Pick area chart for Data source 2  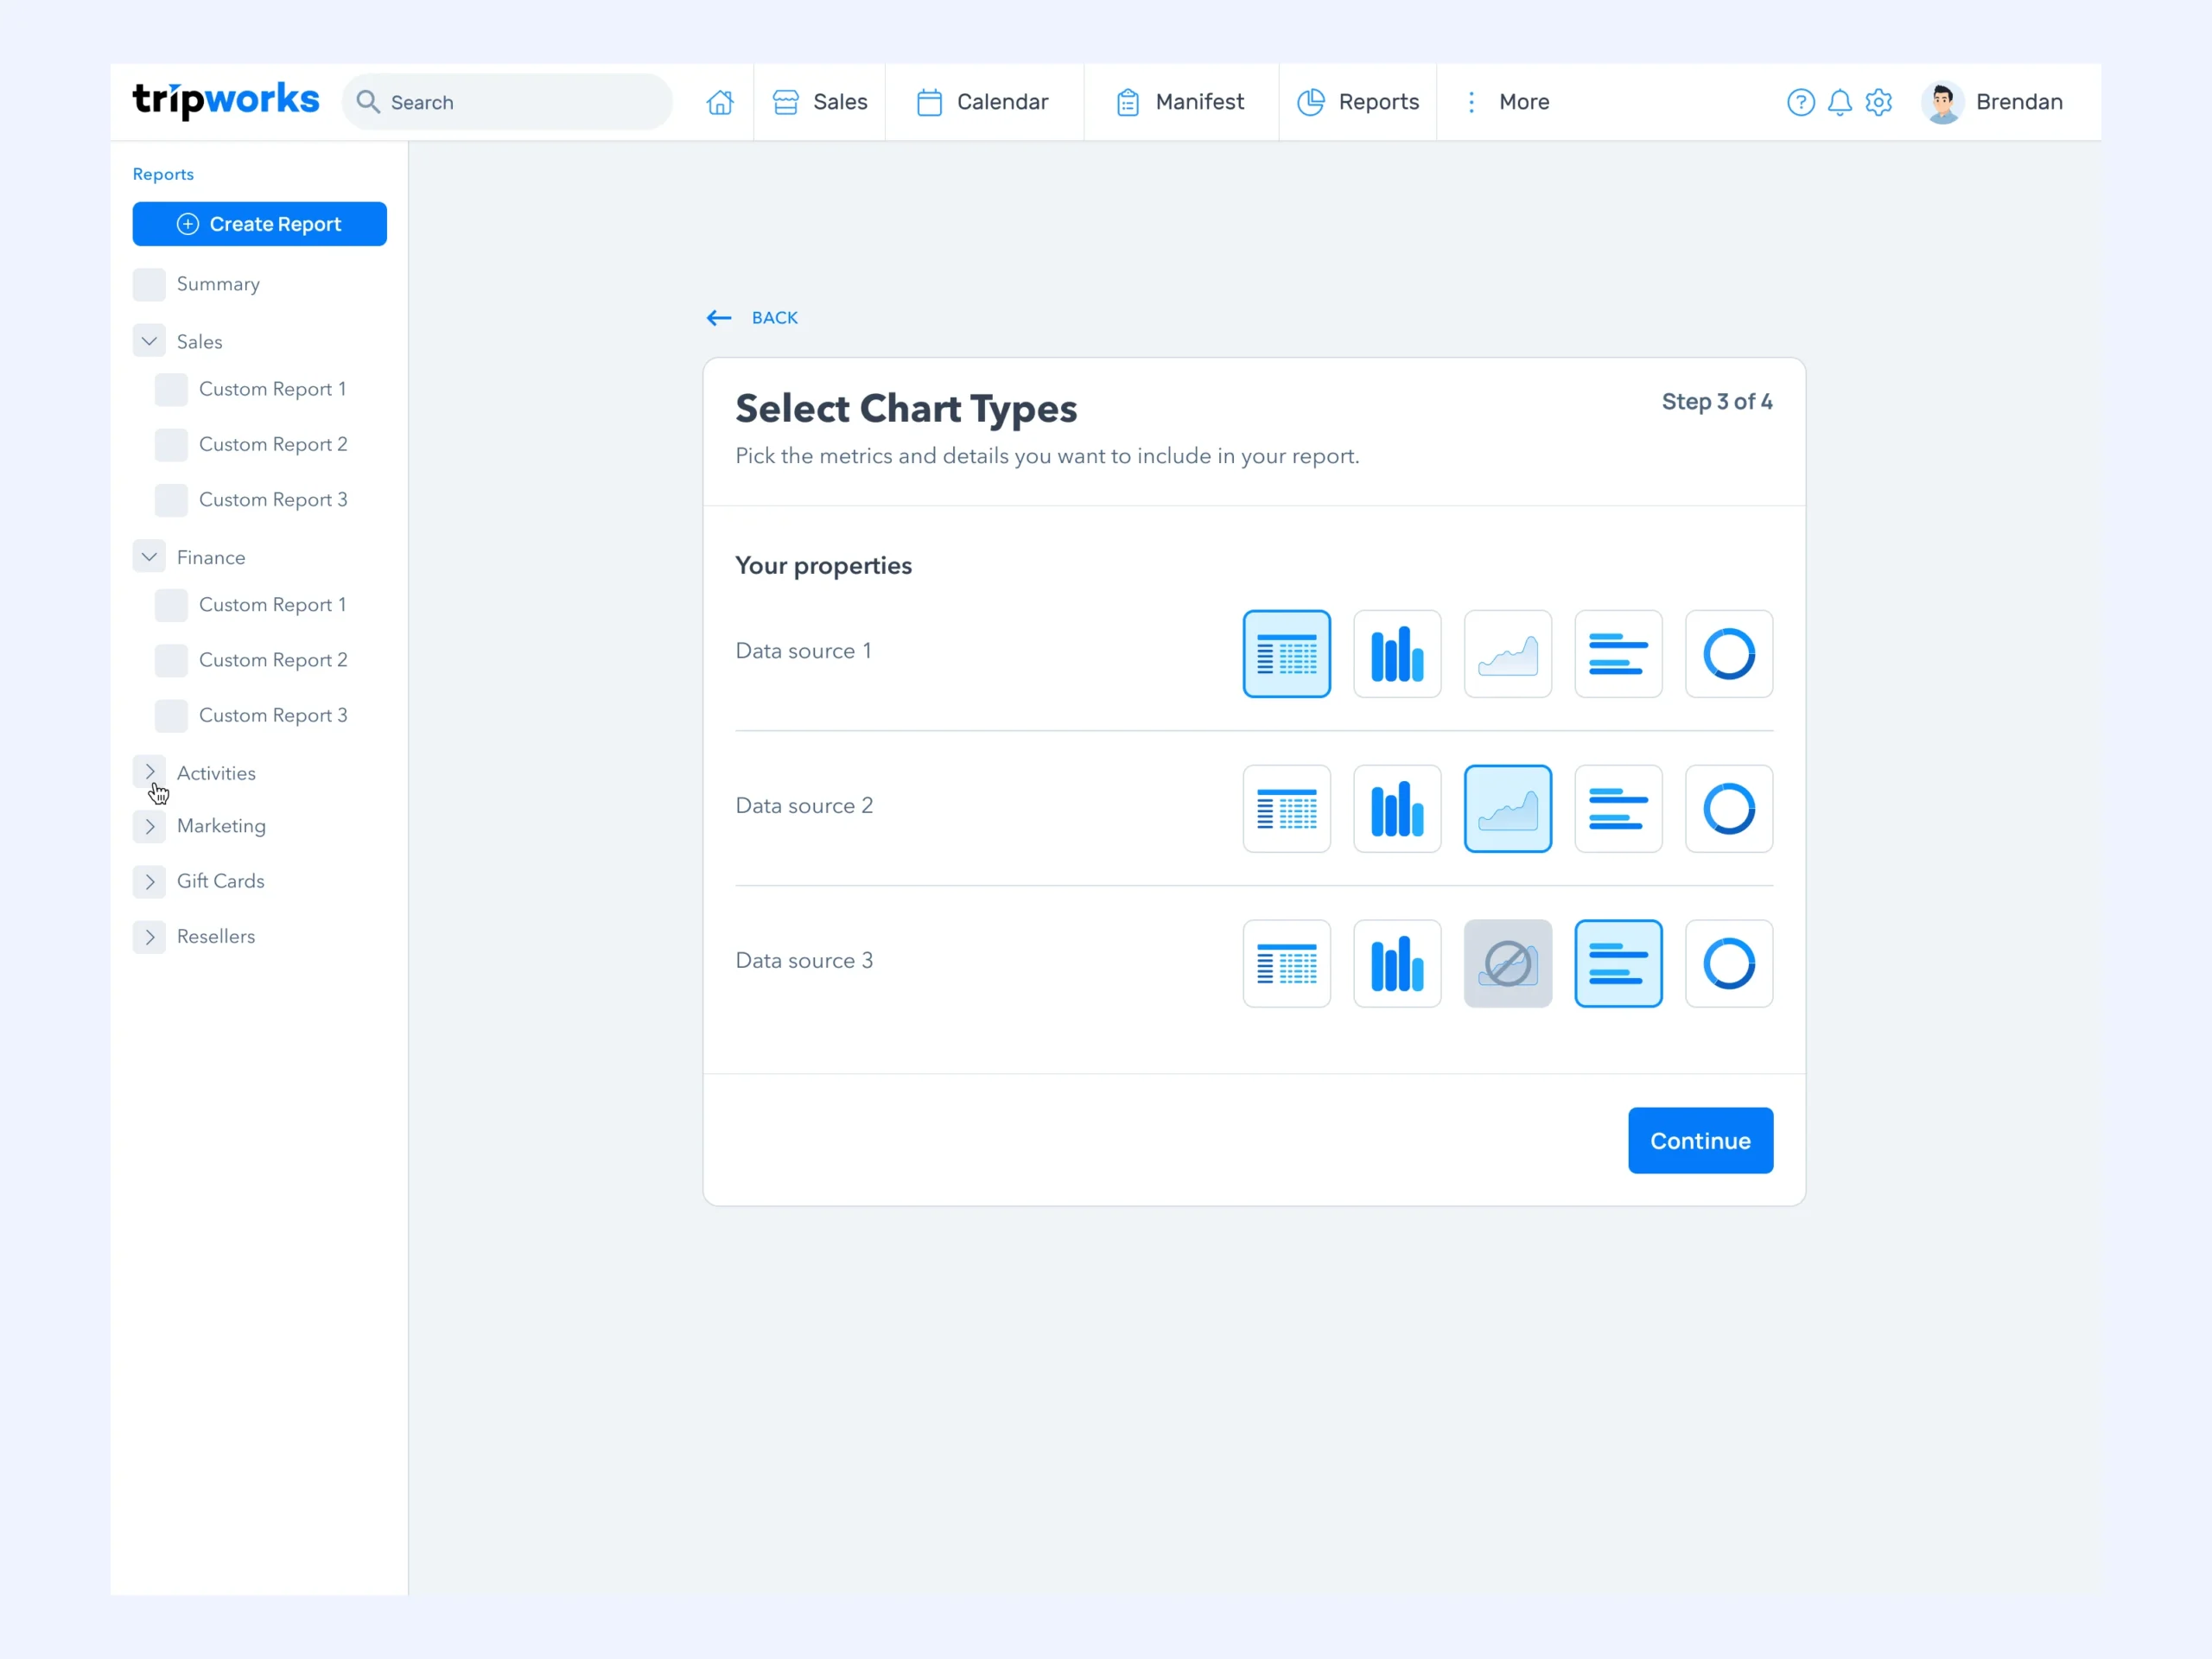point(1508,809)
